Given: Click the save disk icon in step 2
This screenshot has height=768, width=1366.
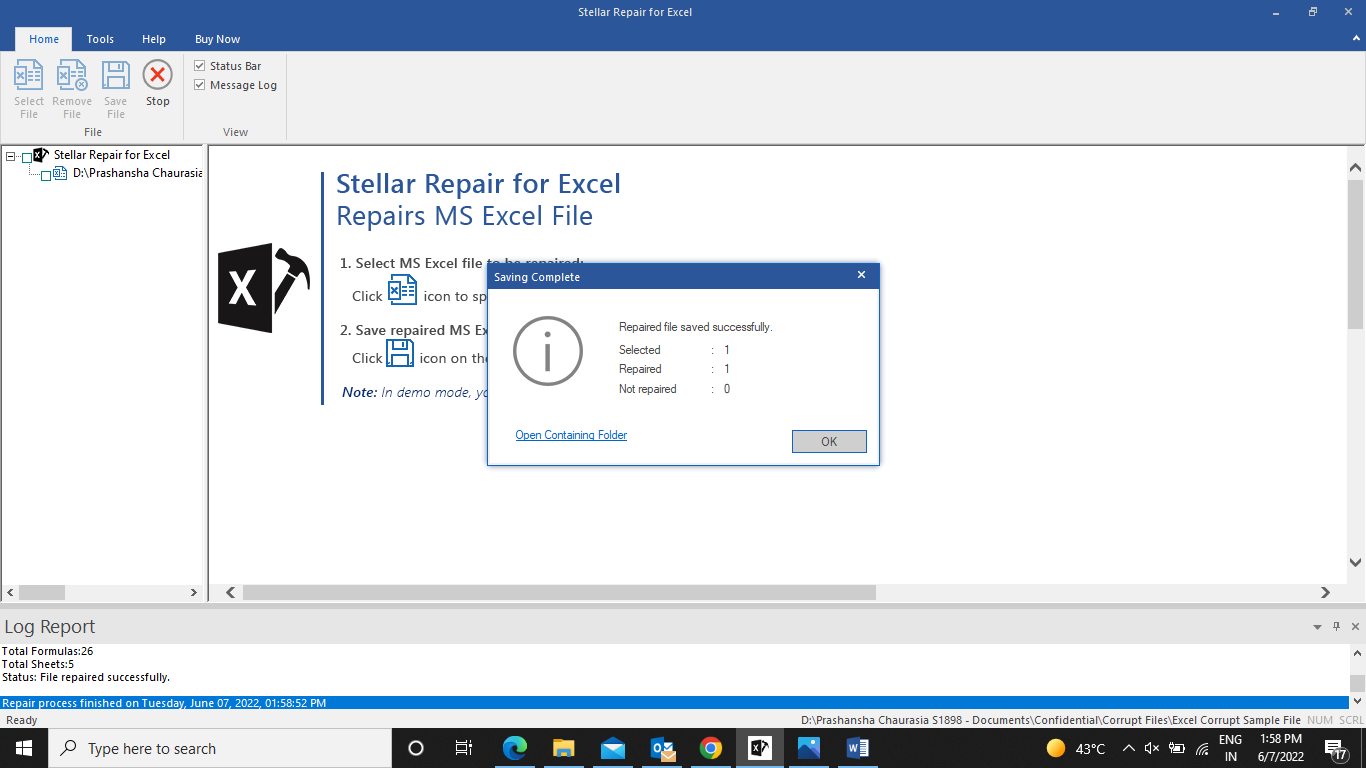Looking at the screenshot, I should coord(400,353).
